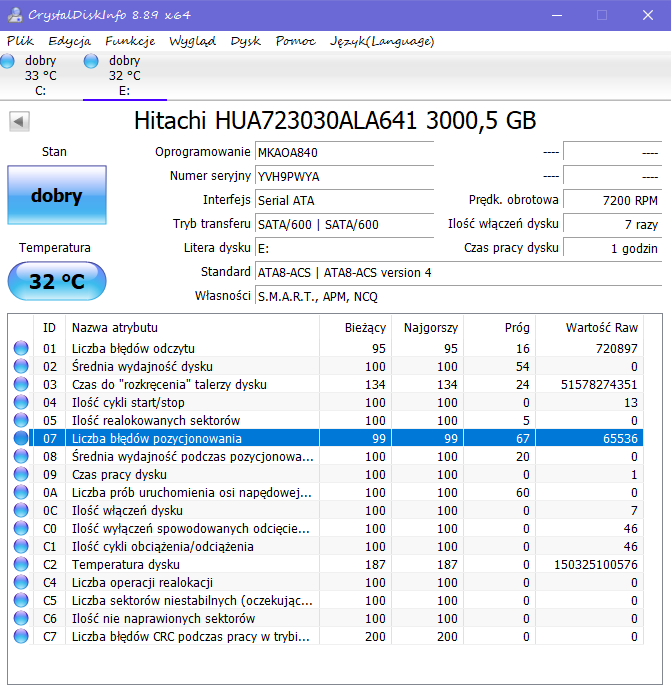Click the 'Wartość Raw' column header
The image size is (671, 689).
point(589,327)
